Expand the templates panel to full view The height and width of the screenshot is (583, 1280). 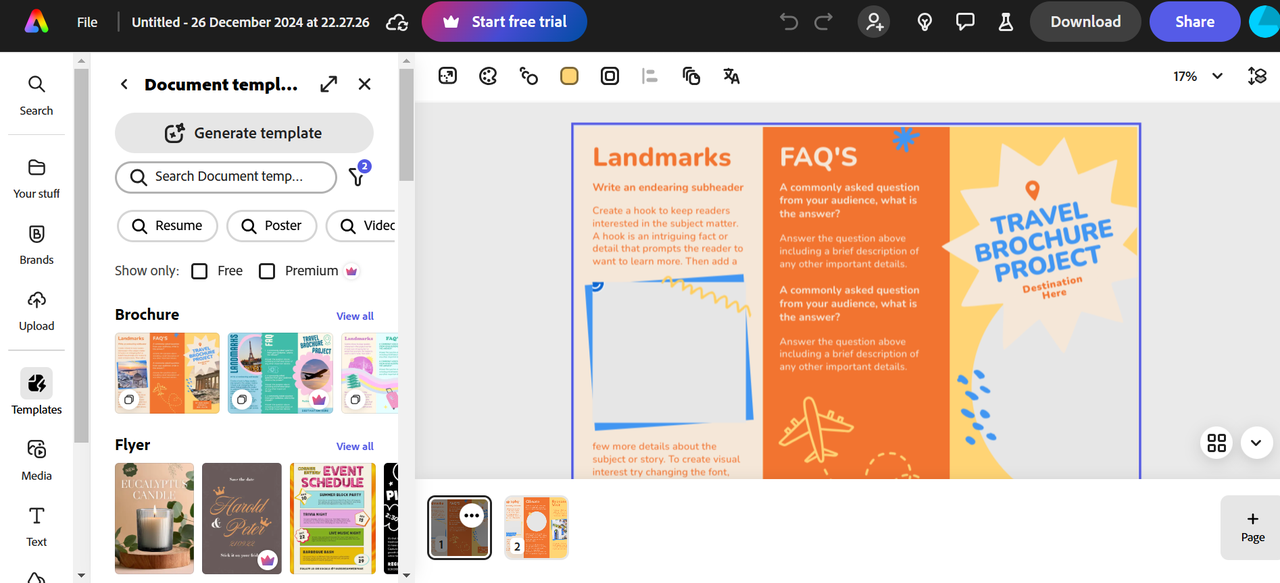(329, 85)
